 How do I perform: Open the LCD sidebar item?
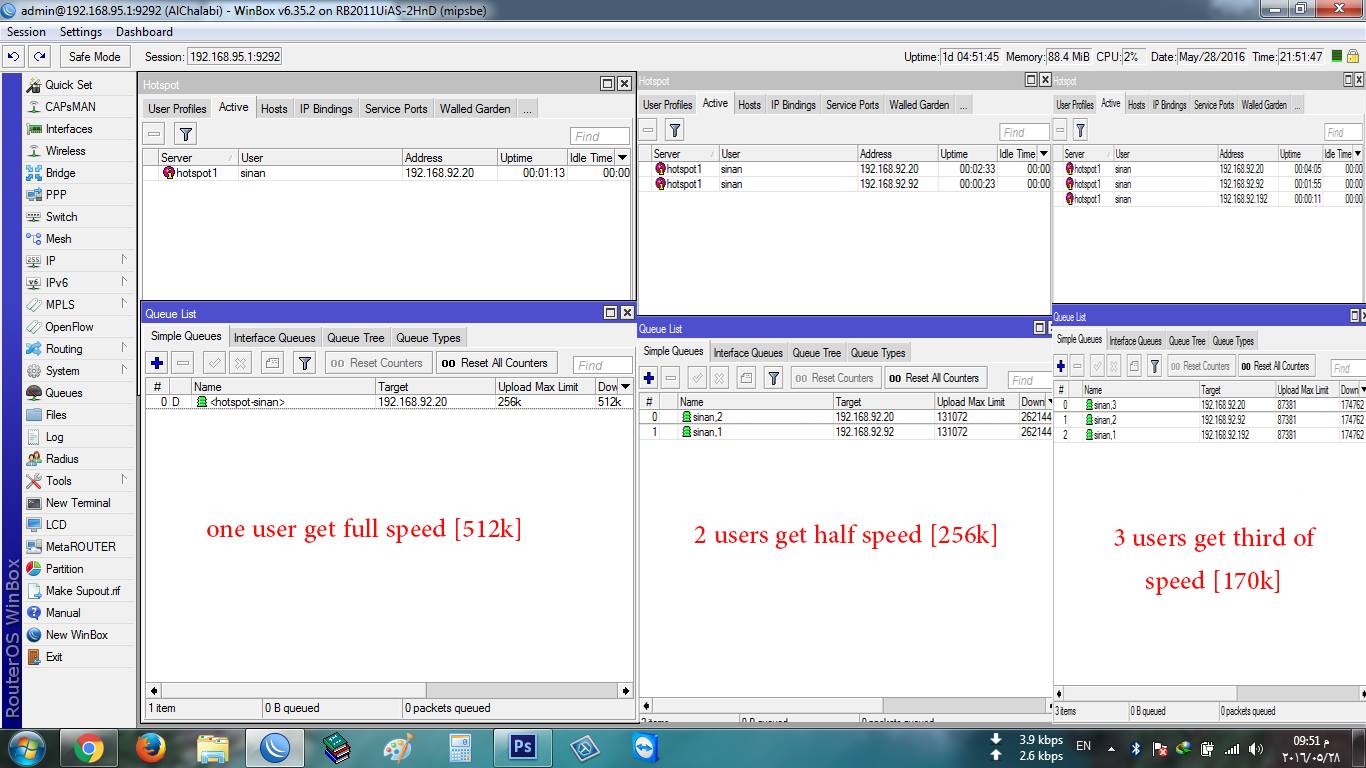tap(56, 525)
